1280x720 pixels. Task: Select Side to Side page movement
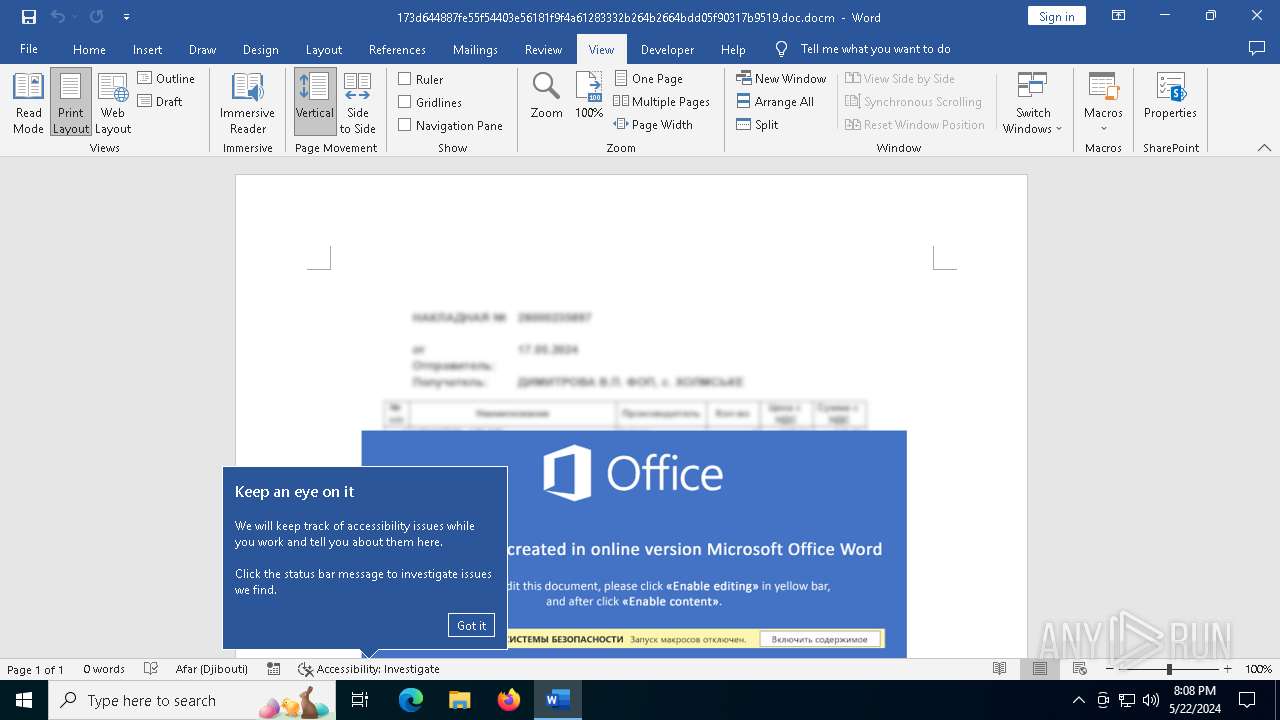(x=358, y=103)
